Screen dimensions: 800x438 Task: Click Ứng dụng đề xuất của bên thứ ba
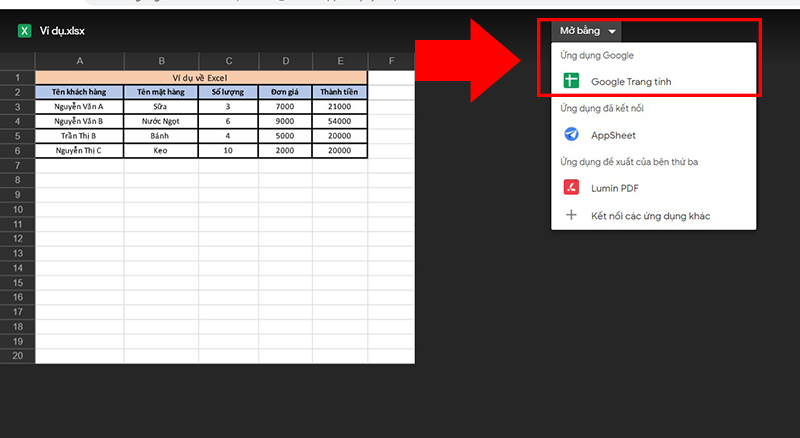coord(629,162)
